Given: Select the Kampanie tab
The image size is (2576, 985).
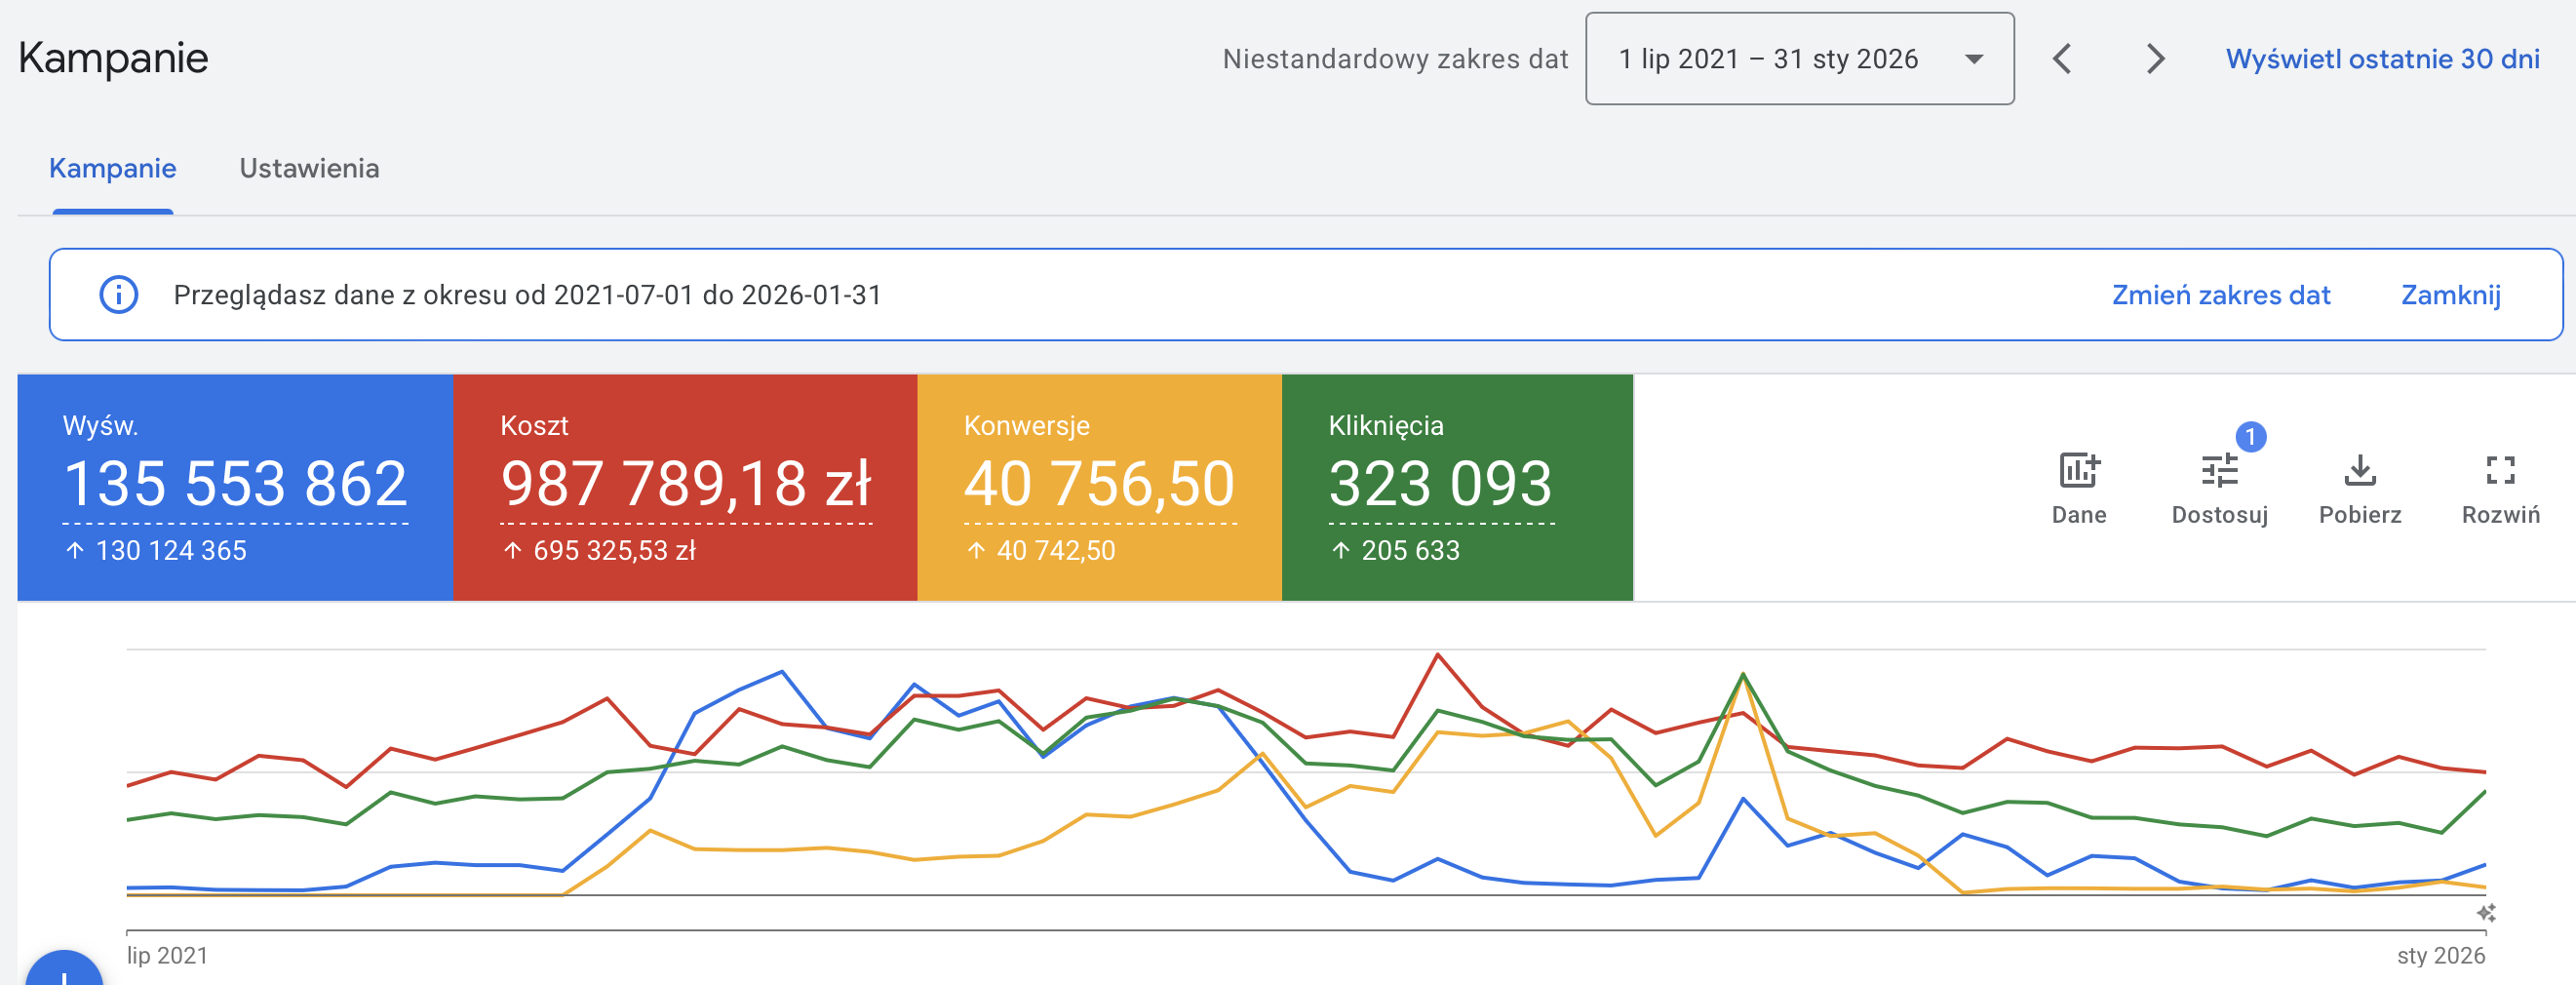Looking at the screenshot, I should [113, 168].
